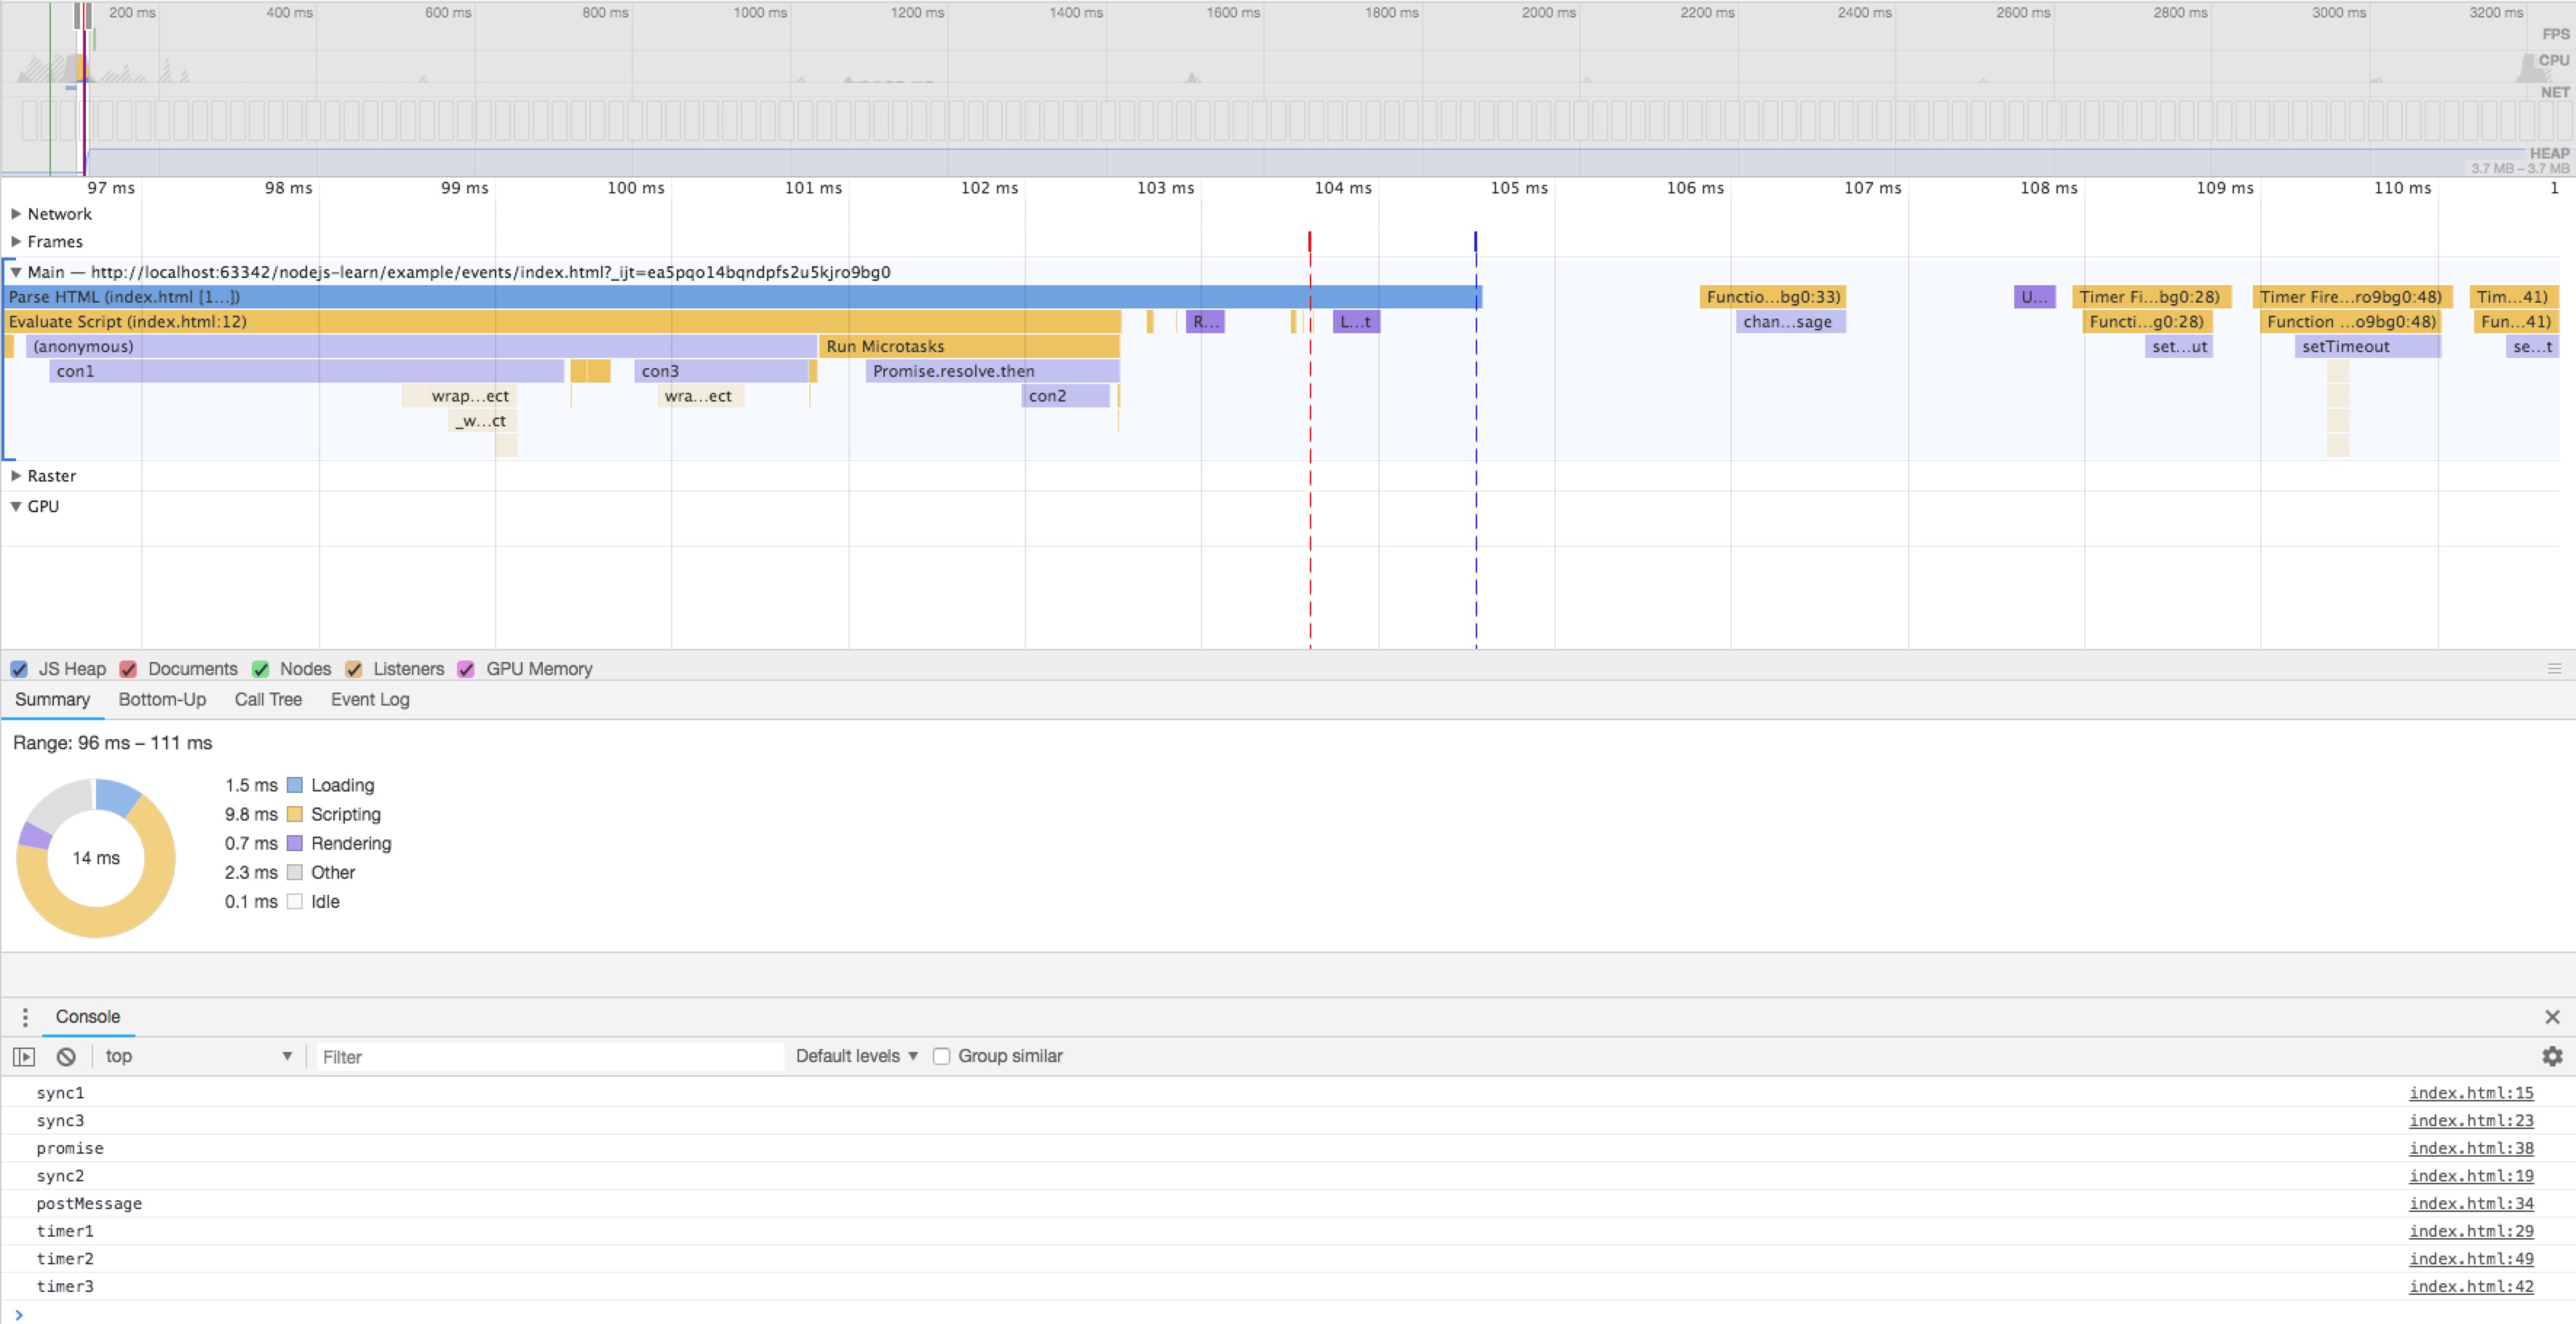The height and width of the screenshot is (1324, 2576).
Task: Select the Timer Fire...ro9bg0:48) event bar
Action: [x=2352, y=297]
